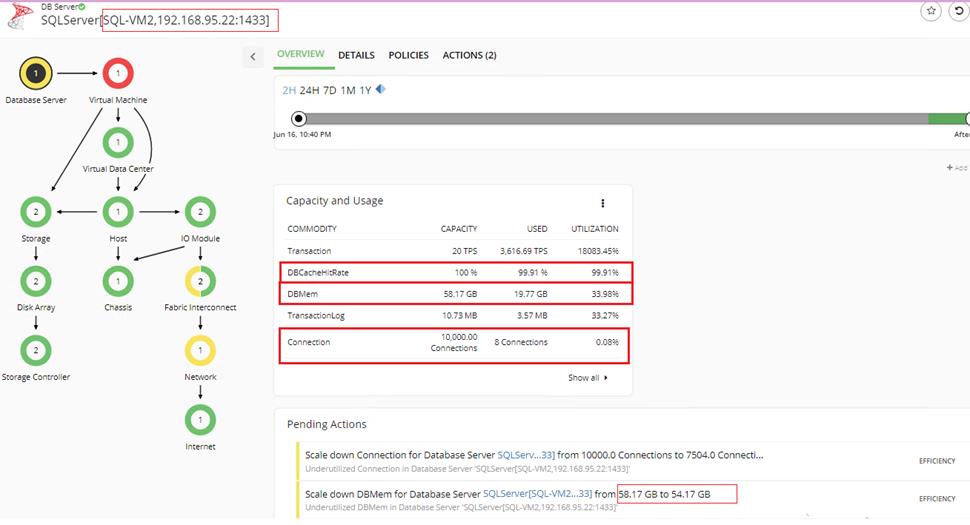Click the refresh circular arrow icon
970x525 pixels.
pyautogui.click(x=959, y=11)
